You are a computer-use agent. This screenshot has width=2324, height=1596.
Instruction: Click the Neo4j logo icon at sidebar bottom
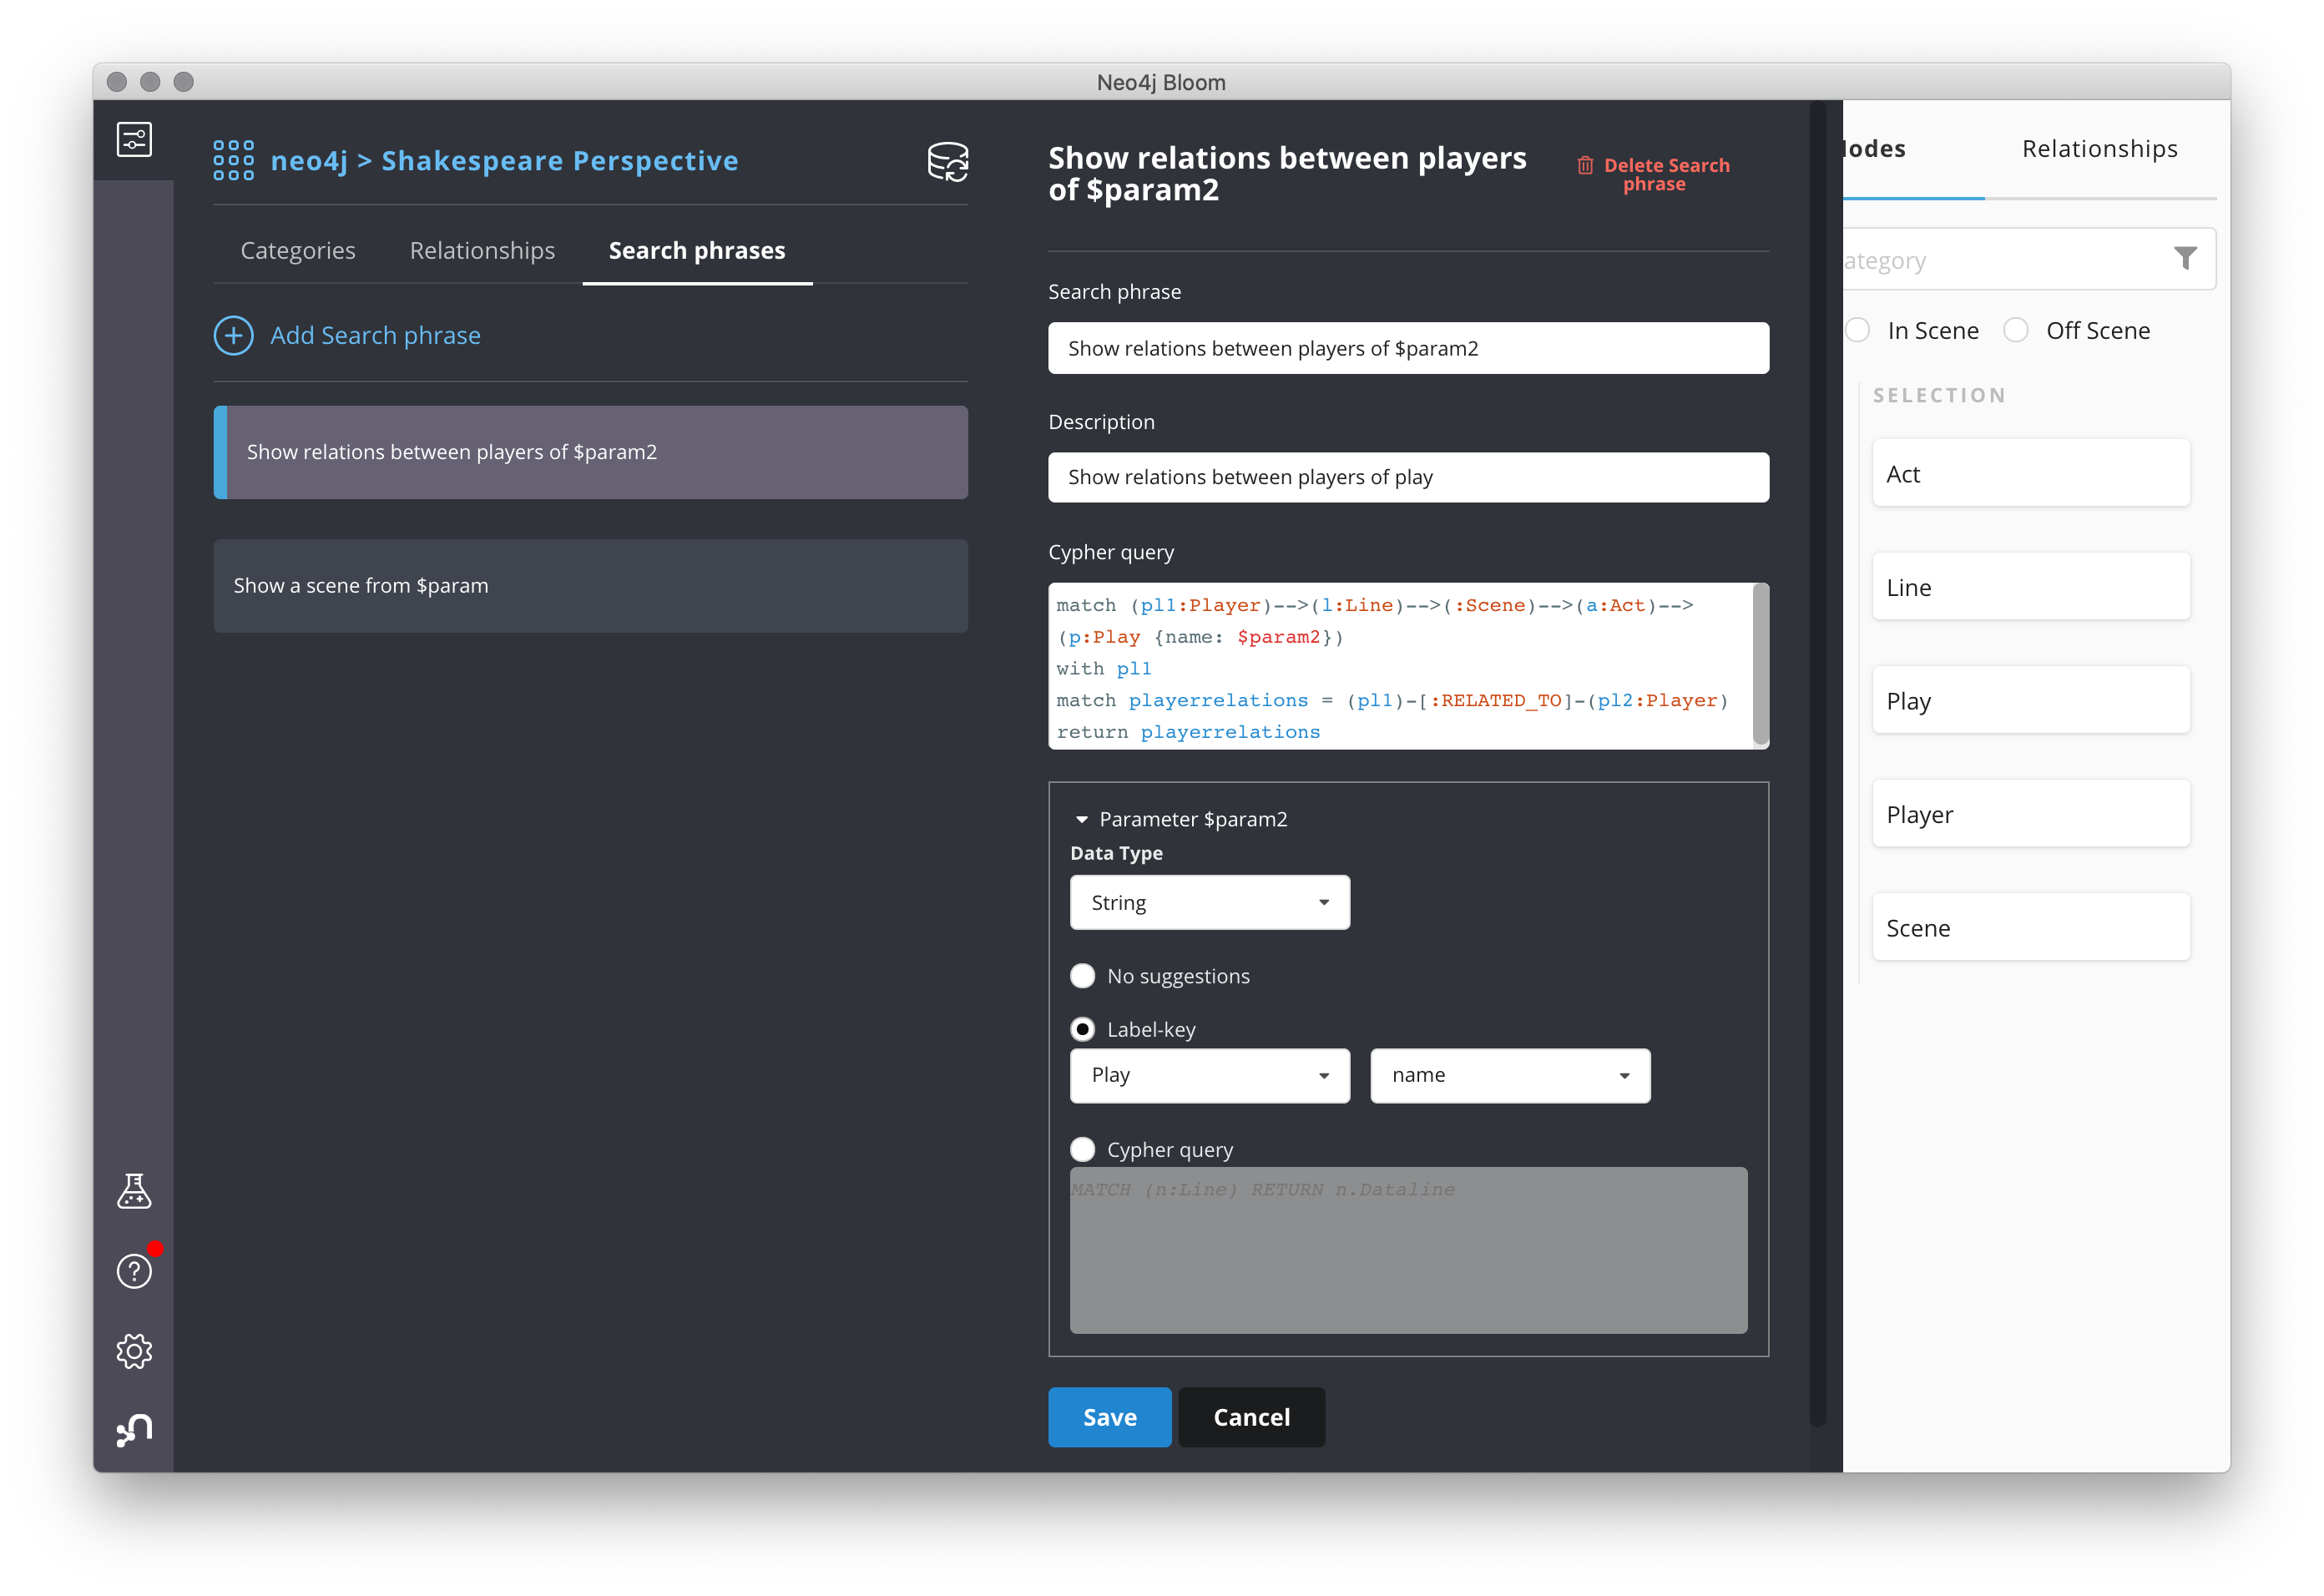[x=134, y=1430]
